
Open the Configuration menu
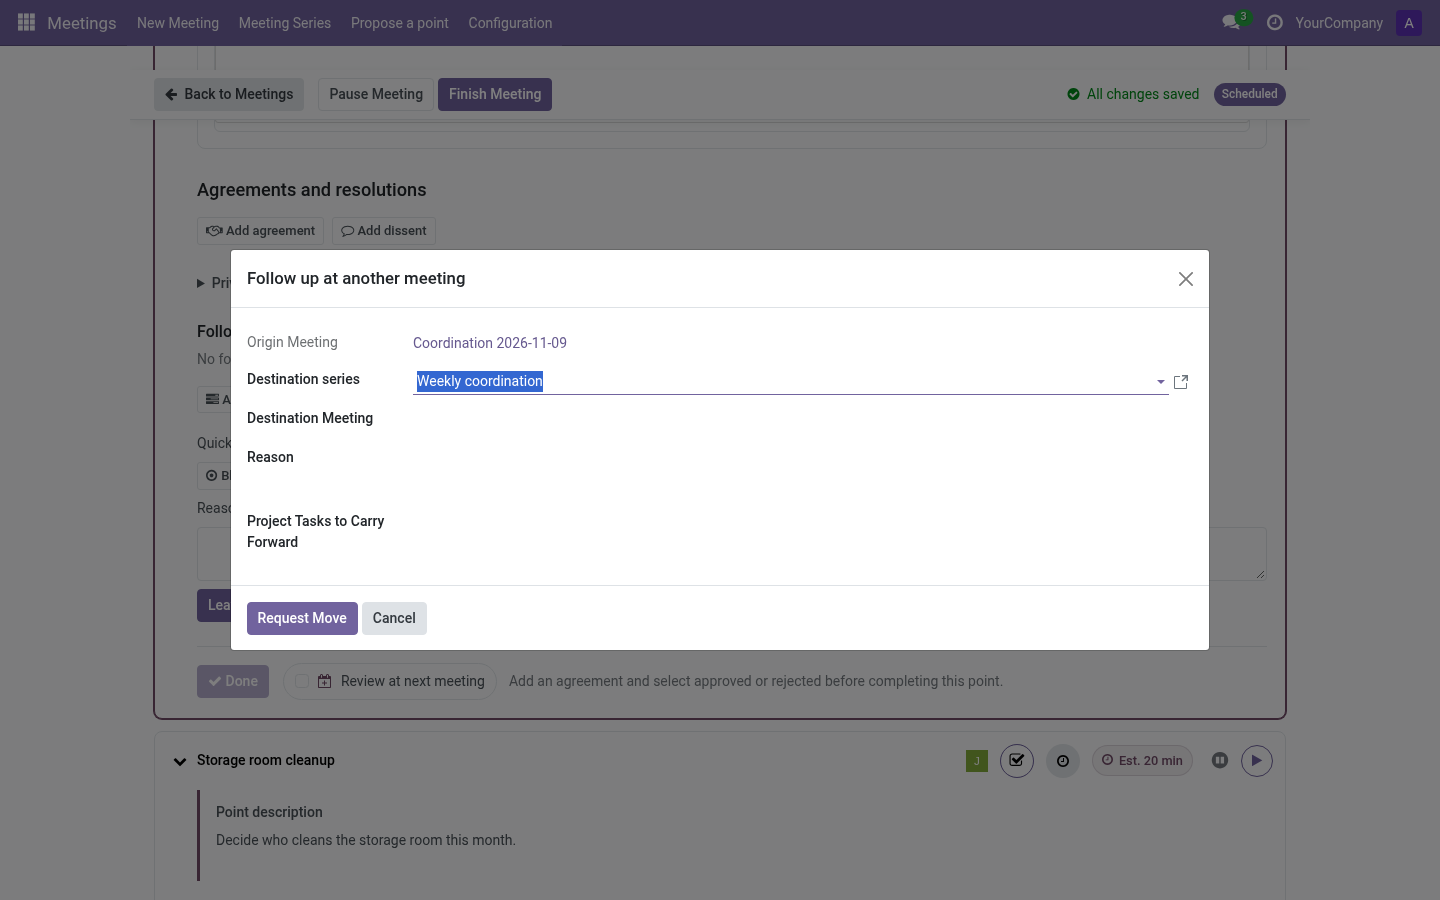[510, 23]
